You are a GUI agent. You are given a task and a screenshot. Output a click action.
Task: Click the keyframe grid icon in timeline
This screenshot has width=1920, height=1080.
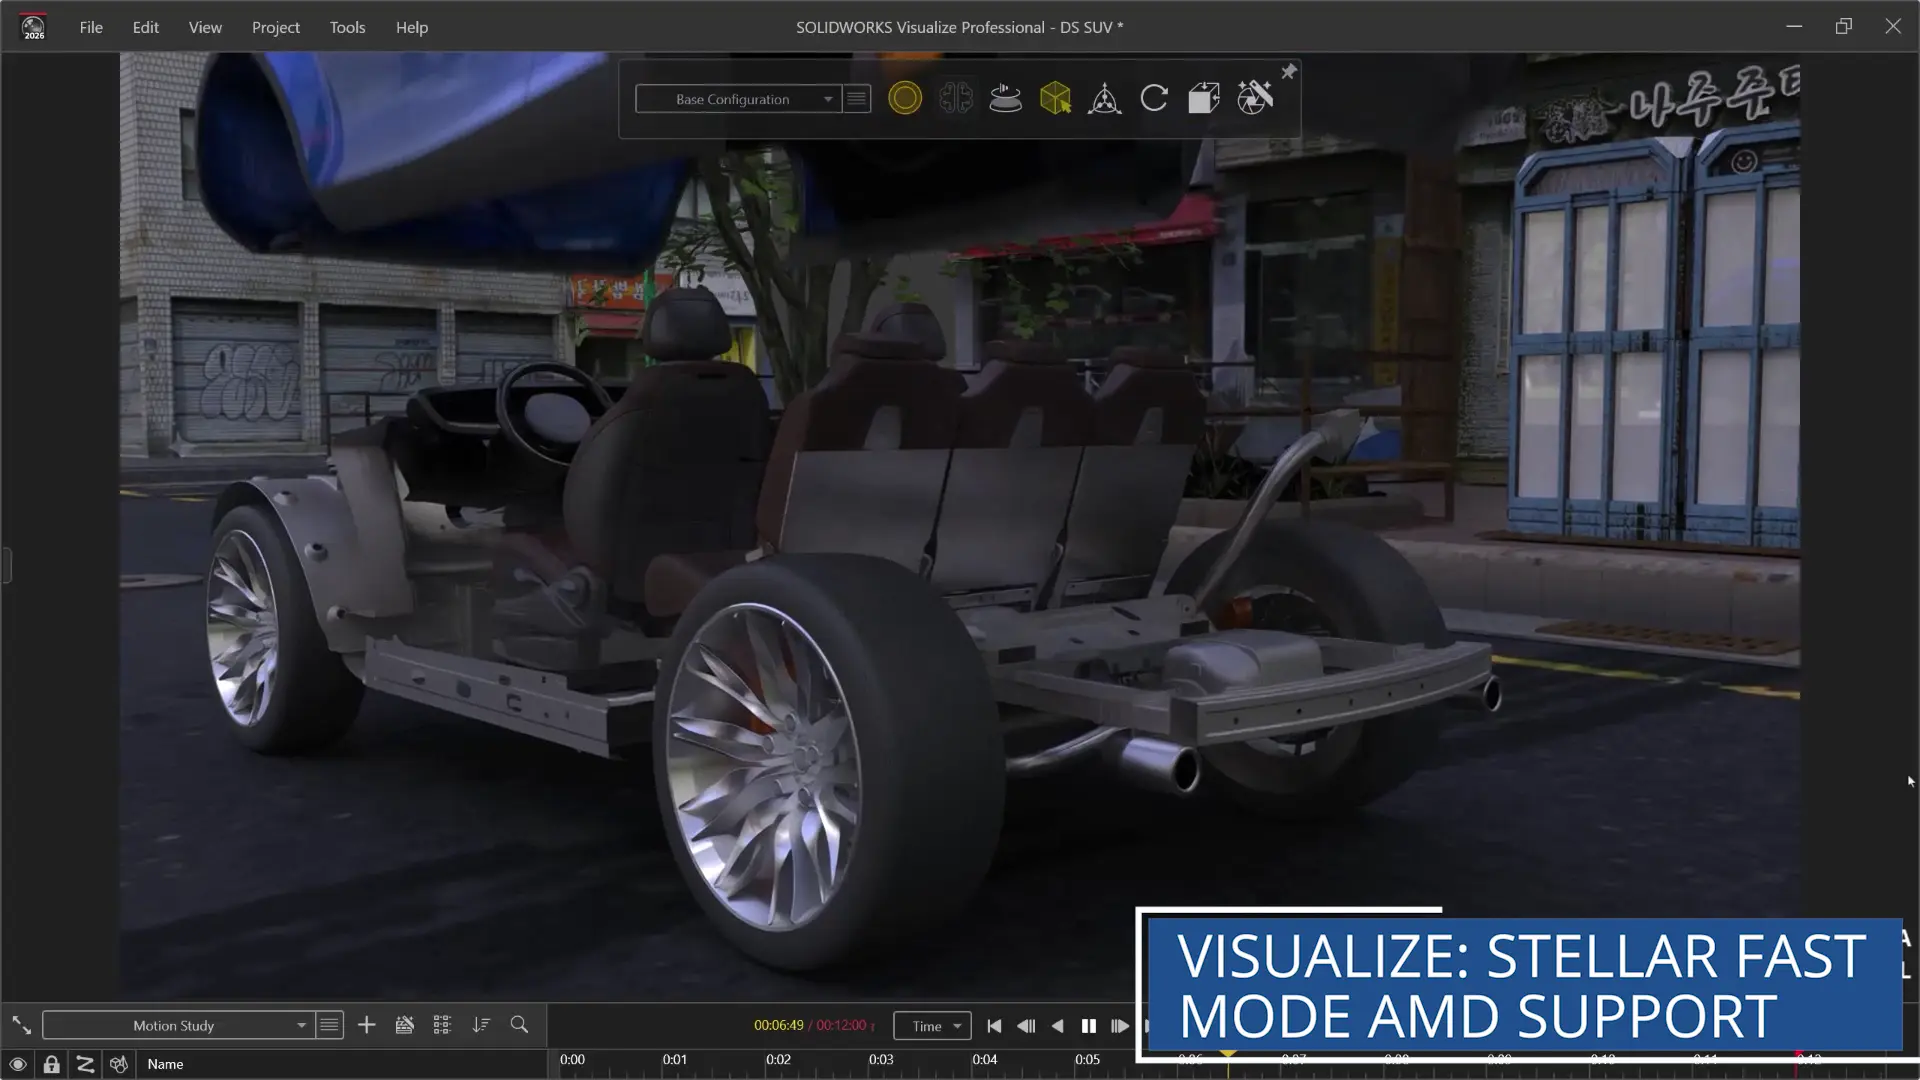[442, 1025]
